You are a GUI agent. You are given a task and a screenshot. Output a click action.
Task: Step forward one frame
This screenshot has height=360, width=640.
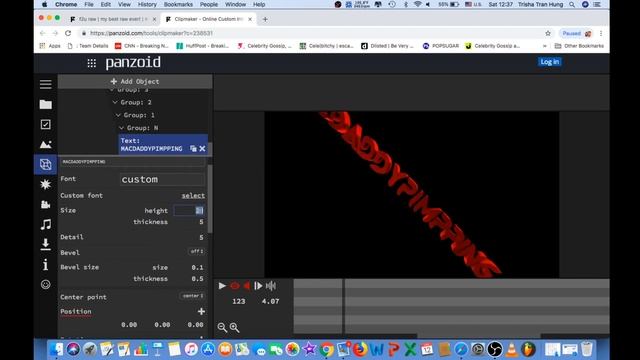258,286
